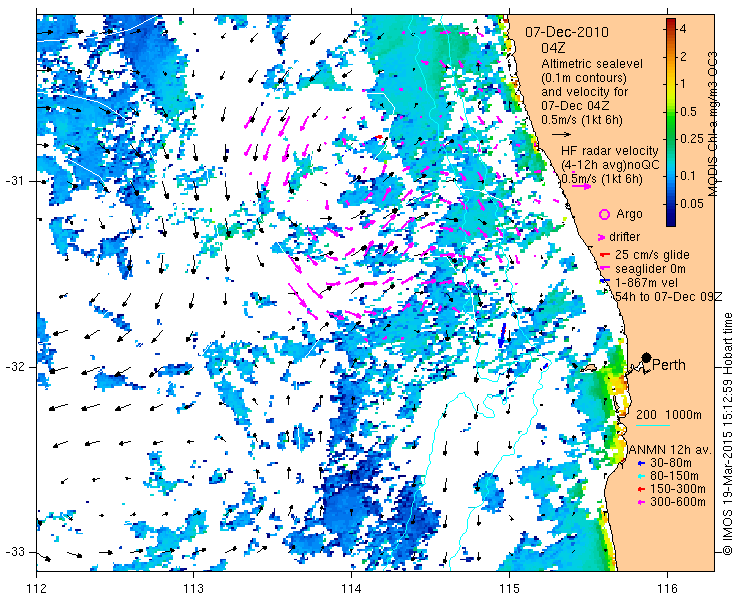Click the colorbar tick label 1
740x600 pixels.
click(x=682, y=85)
